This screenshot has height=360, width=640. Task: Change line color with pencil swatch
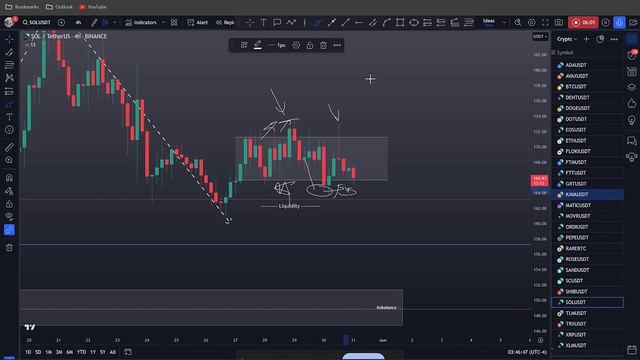(258, 45)
